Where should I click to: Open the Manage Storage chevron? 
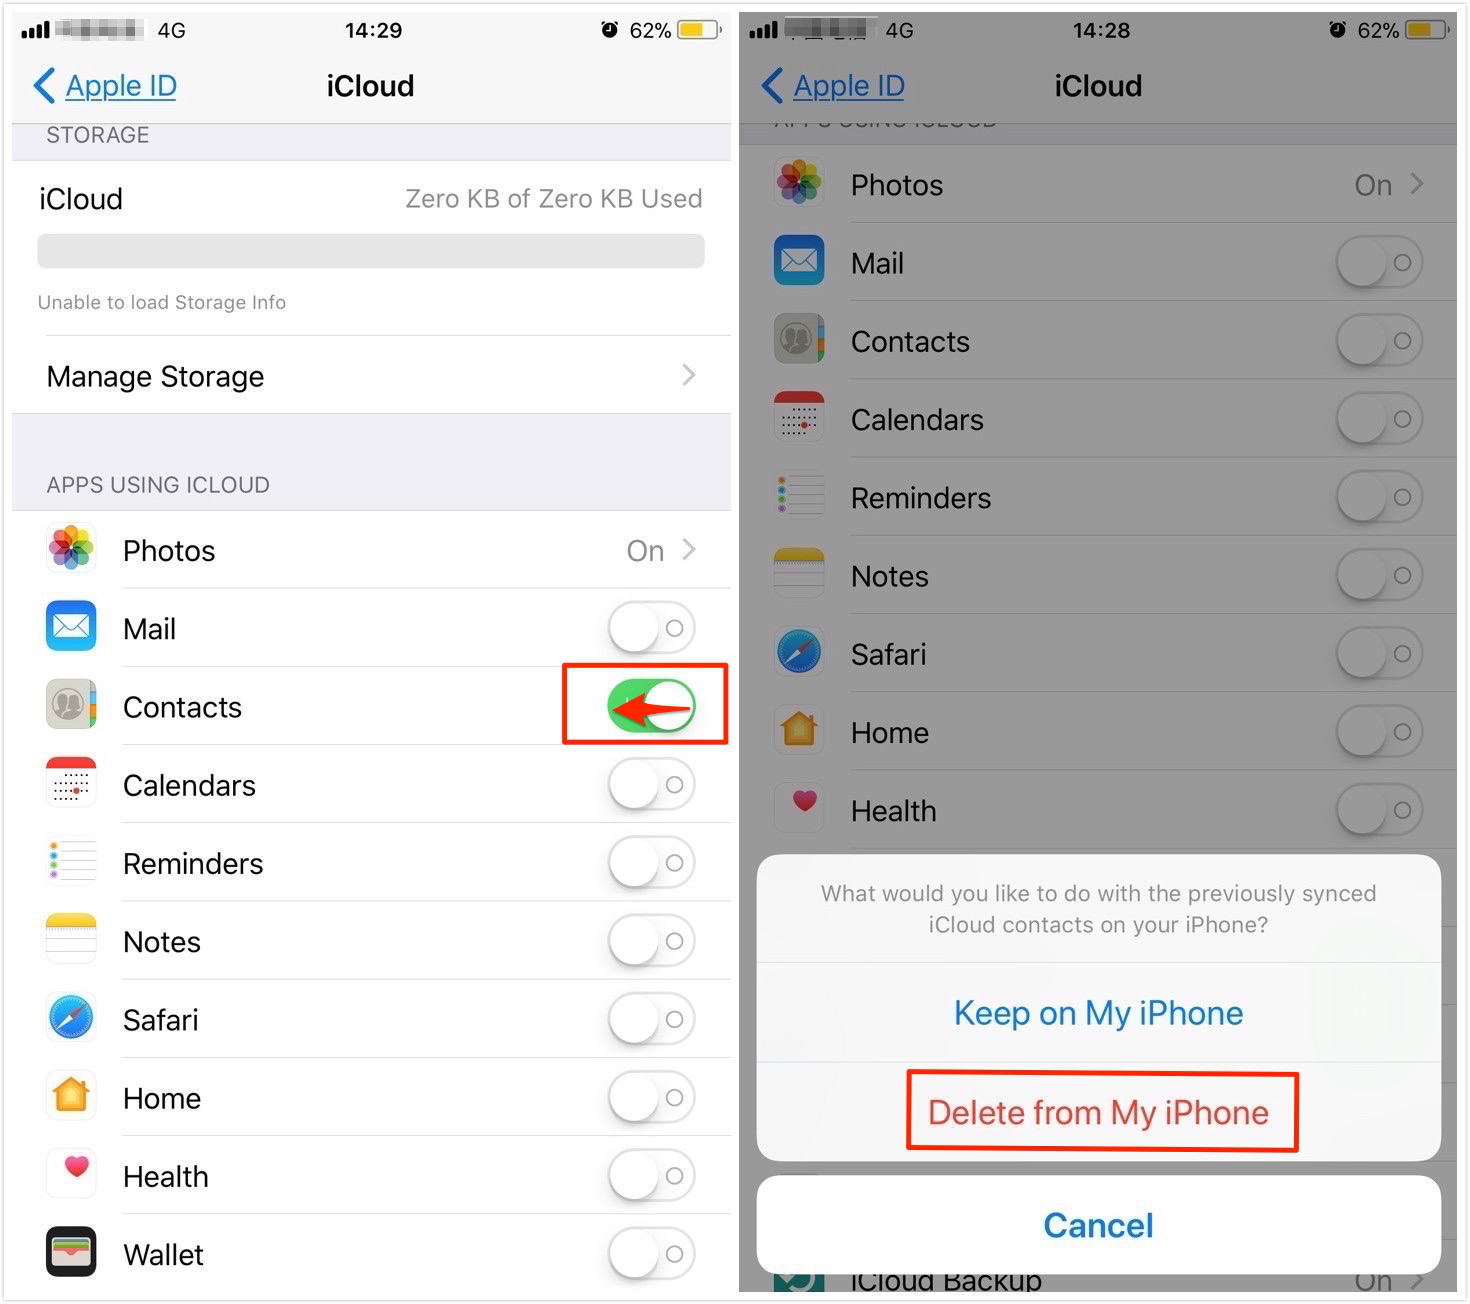click(x=689, y=375)
